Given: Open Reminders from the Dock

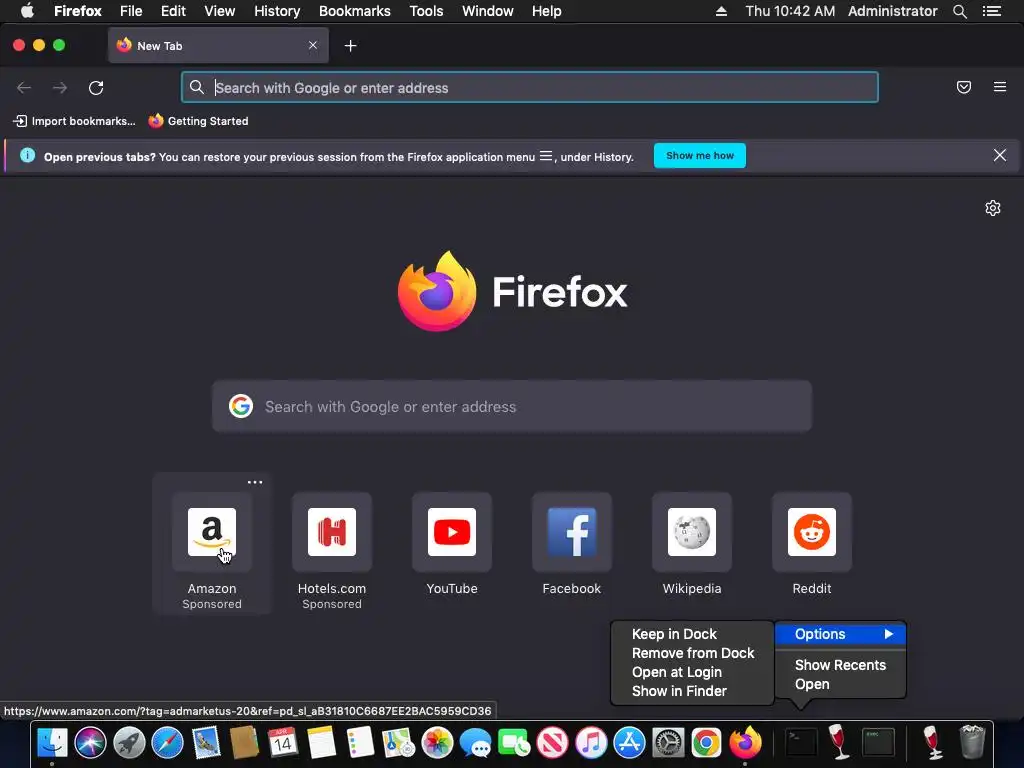Looking at the screenshot, I should pos(360,743).
